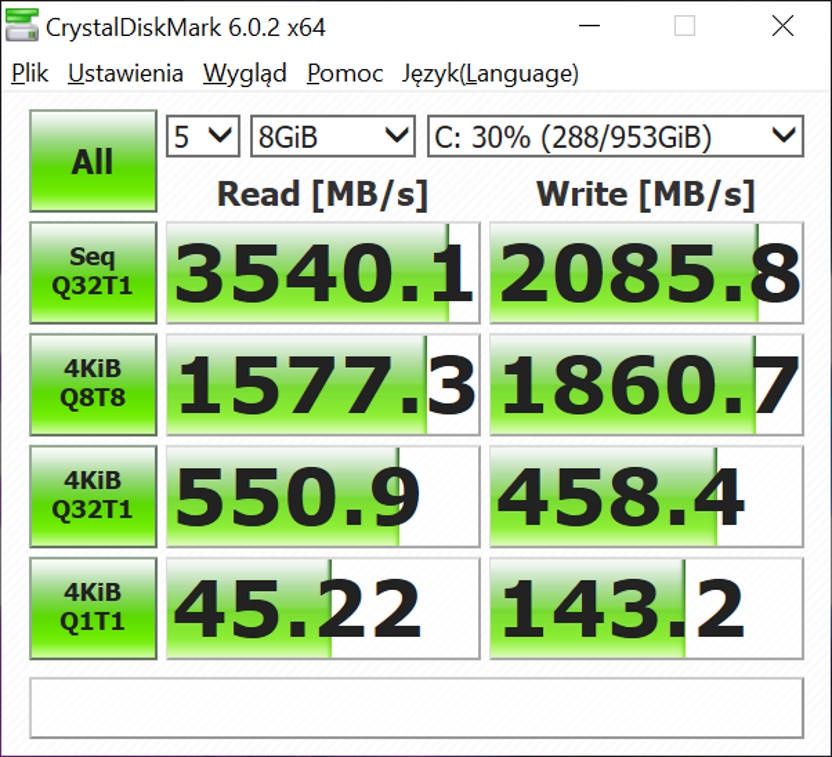
Task: Start the Seq Q32T1 test
Action: (x=93, y=273)
